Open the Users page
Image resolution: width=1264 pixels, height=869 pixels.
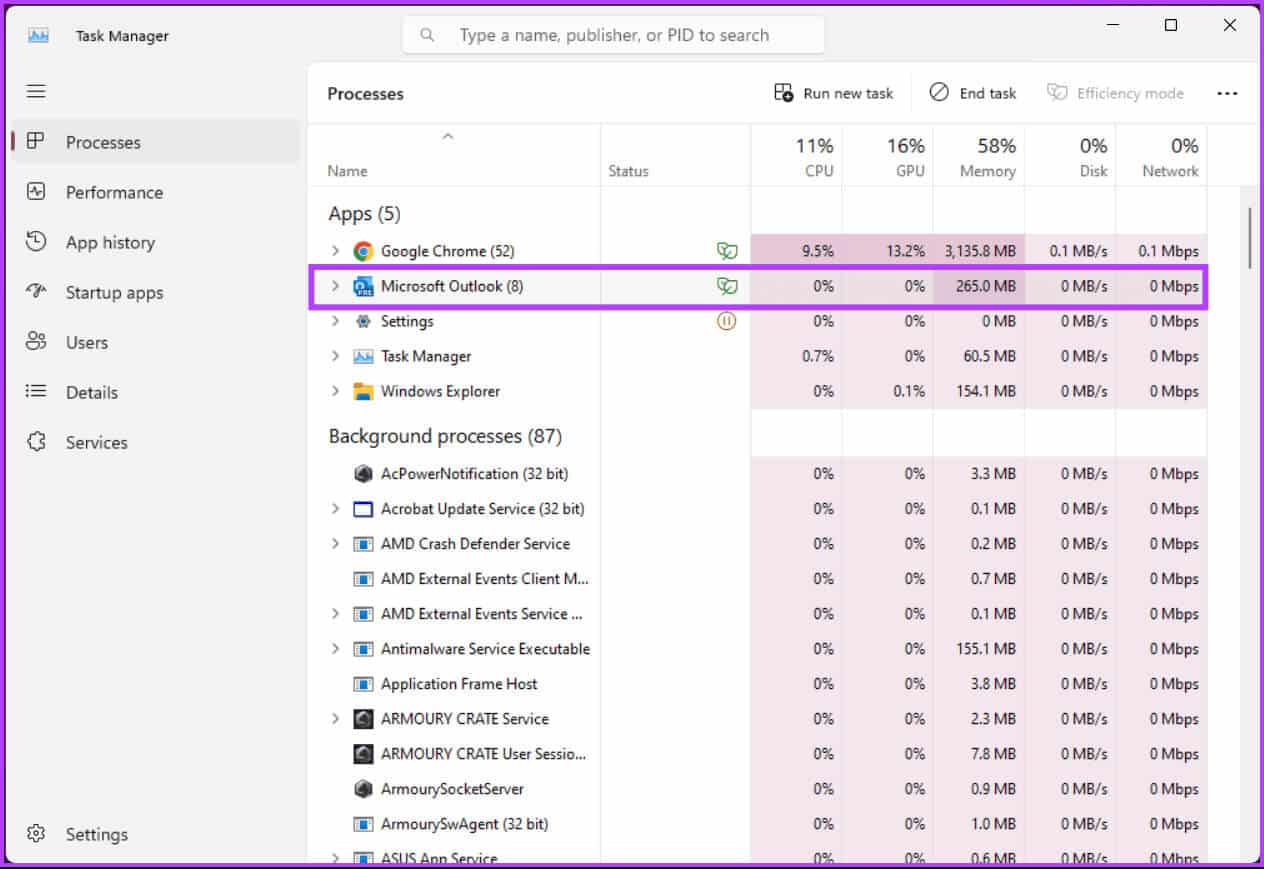[154, 342]
